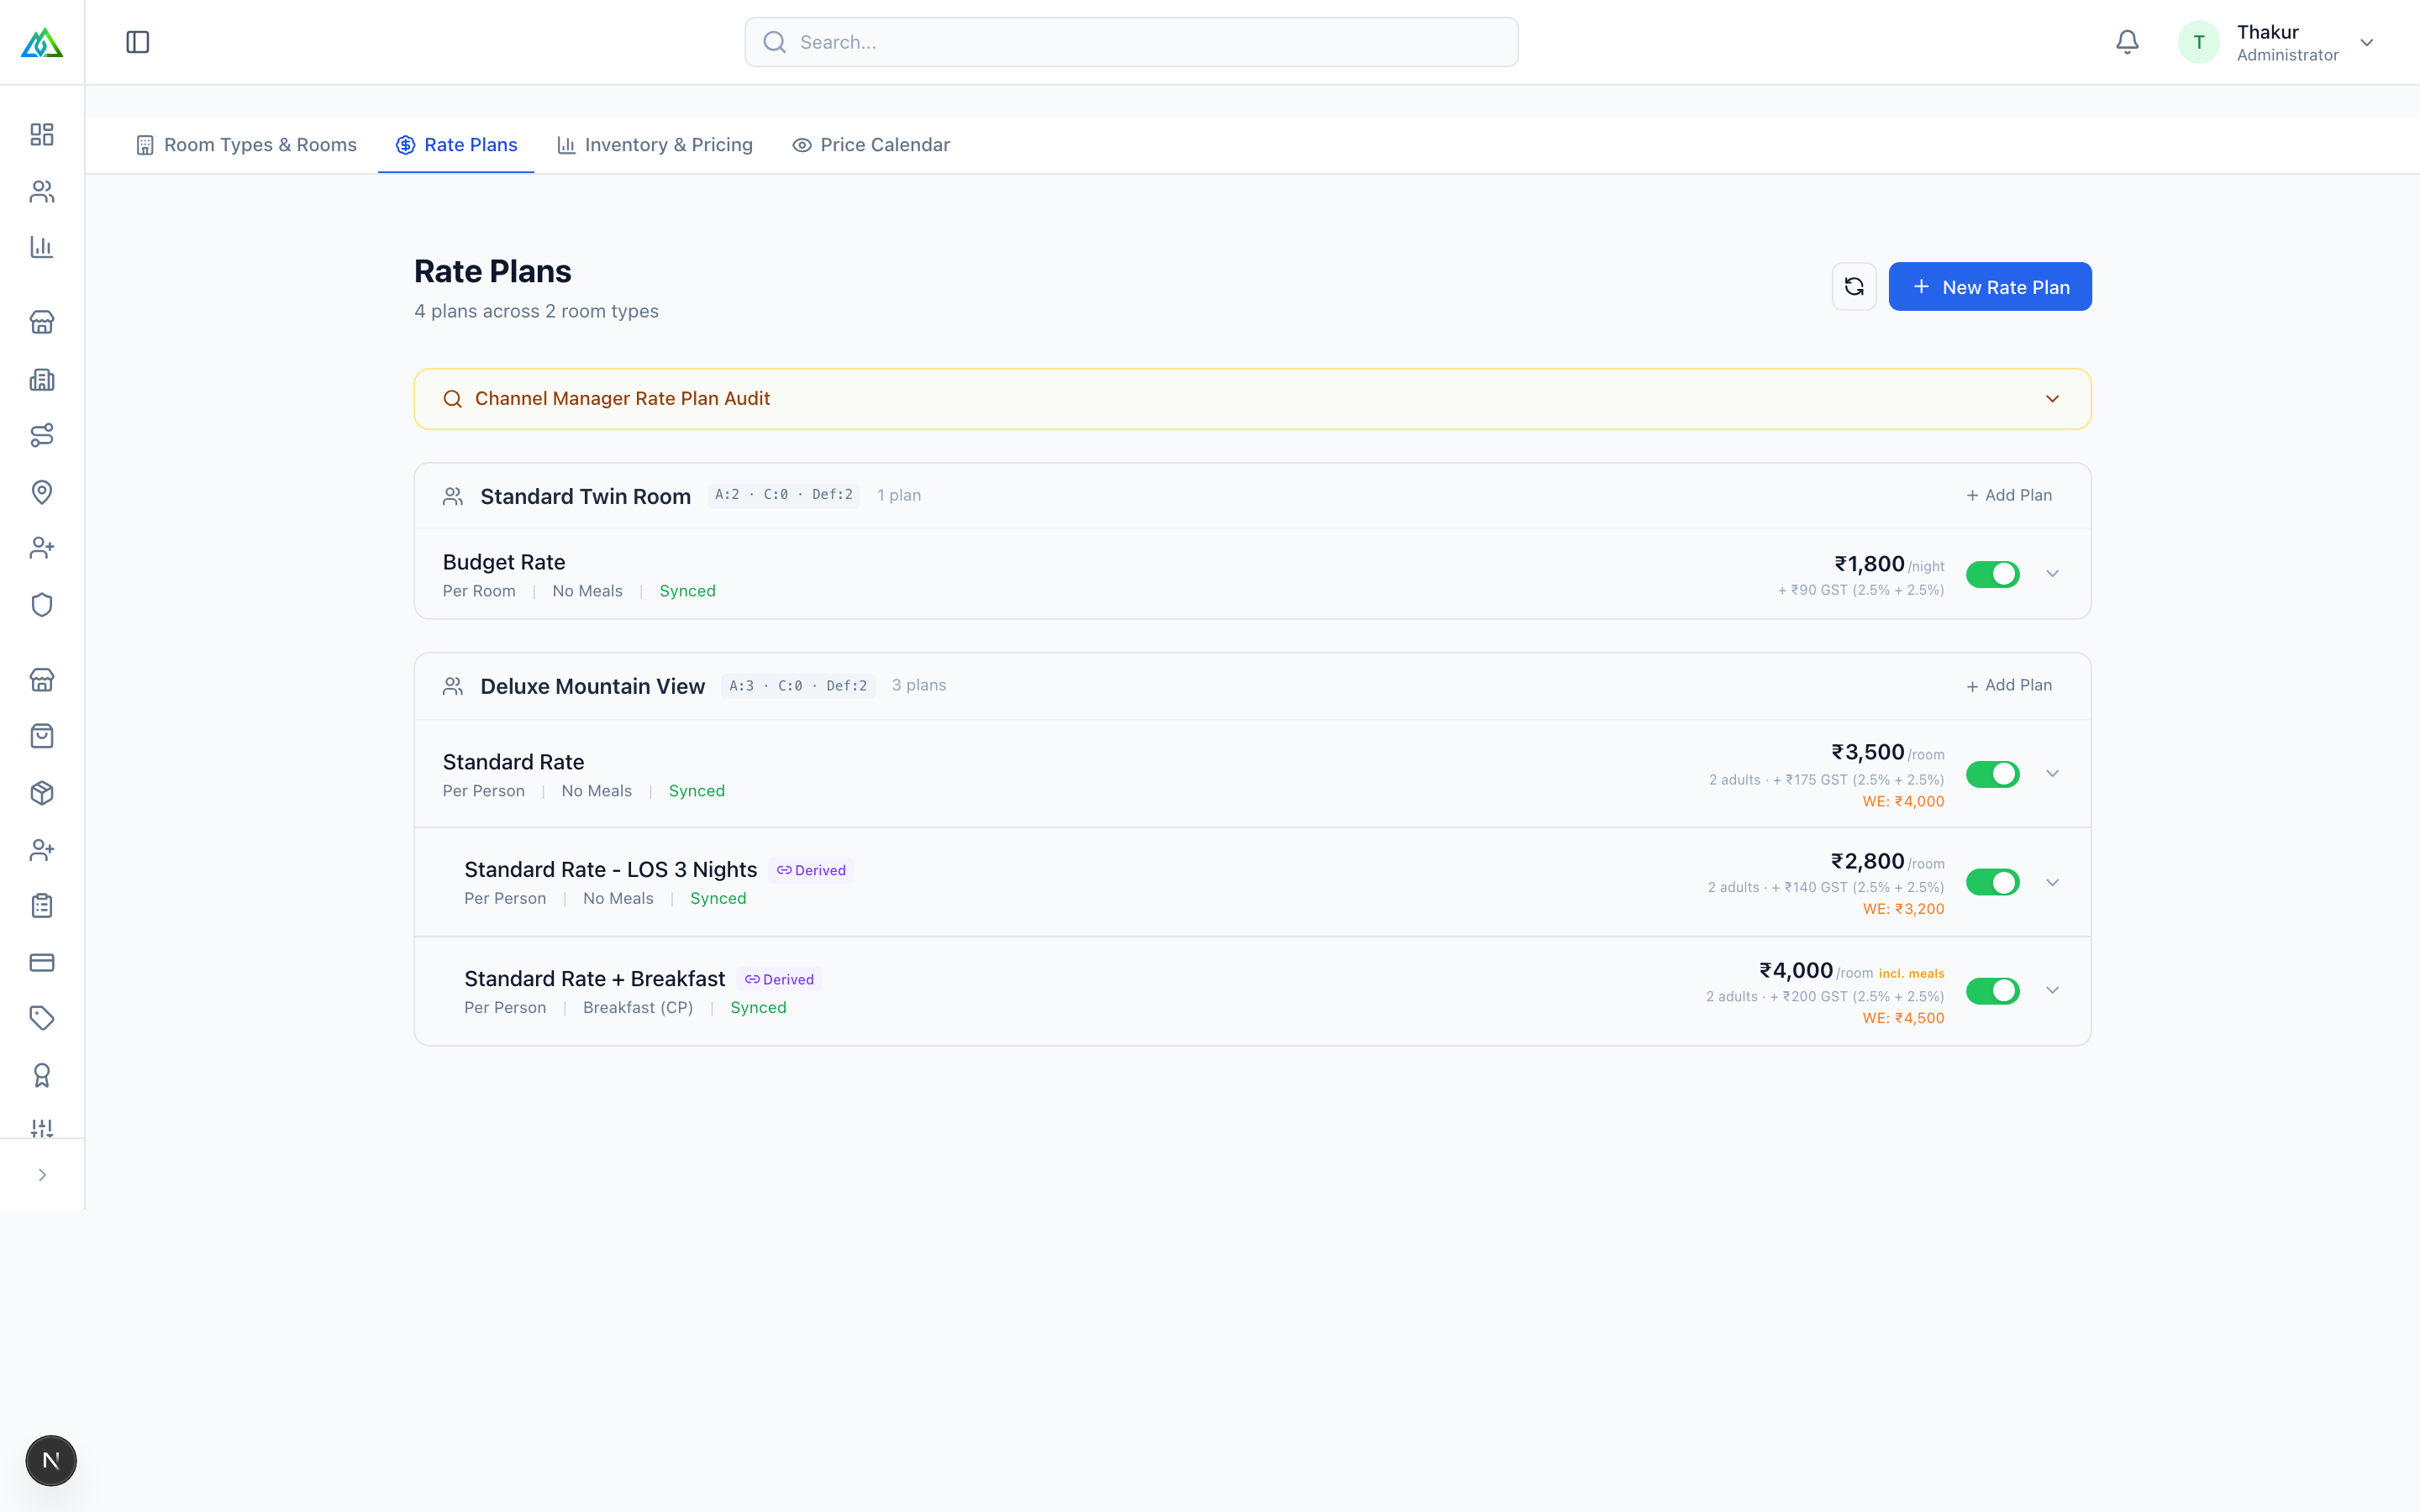Expand the Budget Rate plan details
The image size is (2420, 1512).
tap(2052, 574)
